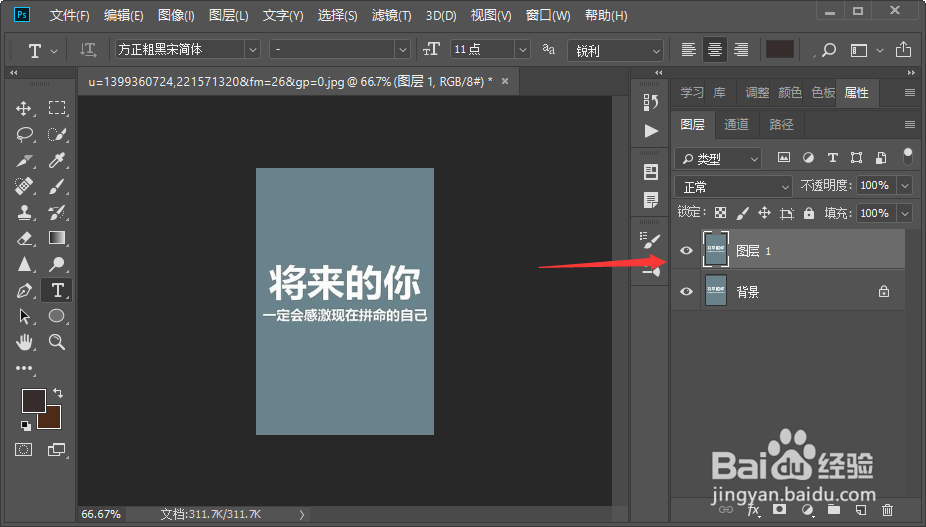The height and width of the screenshot is (527, 926).
Task: Center align text button
Action: (x=715, y=50)
